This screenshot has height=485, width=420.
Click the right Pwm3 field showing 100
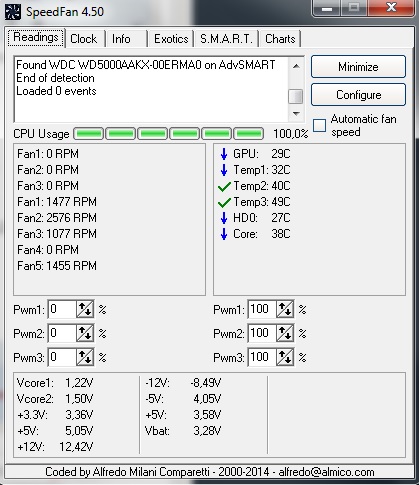pyautogui.click(x=262, y=357)
